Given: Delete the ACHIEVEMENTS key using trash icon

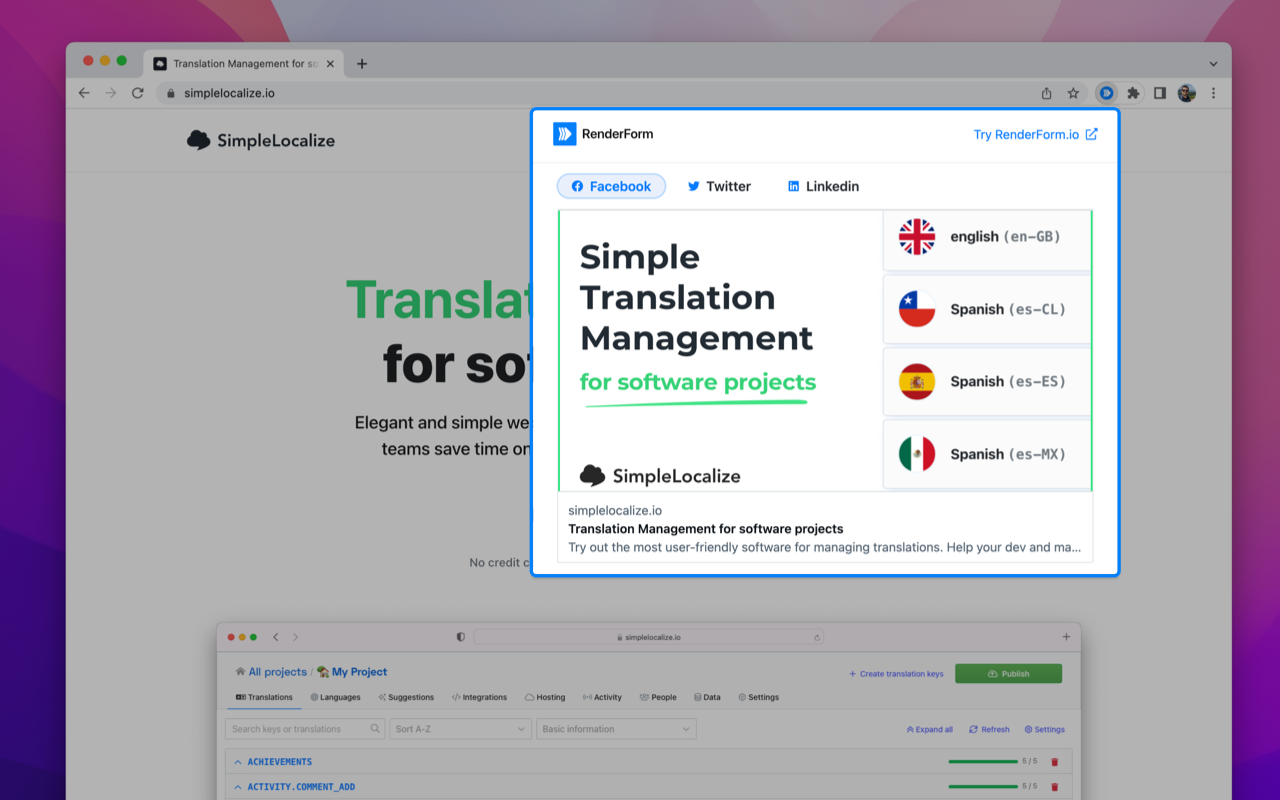Looking at the screenshot, I should [1054, 761].
